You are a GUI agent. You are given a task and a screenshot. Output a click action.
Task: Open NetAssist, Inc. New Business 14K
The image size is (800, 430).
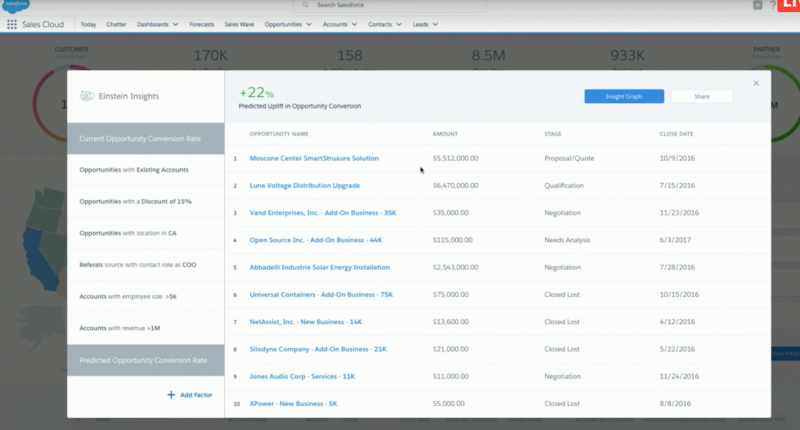(x=306, y=322)
